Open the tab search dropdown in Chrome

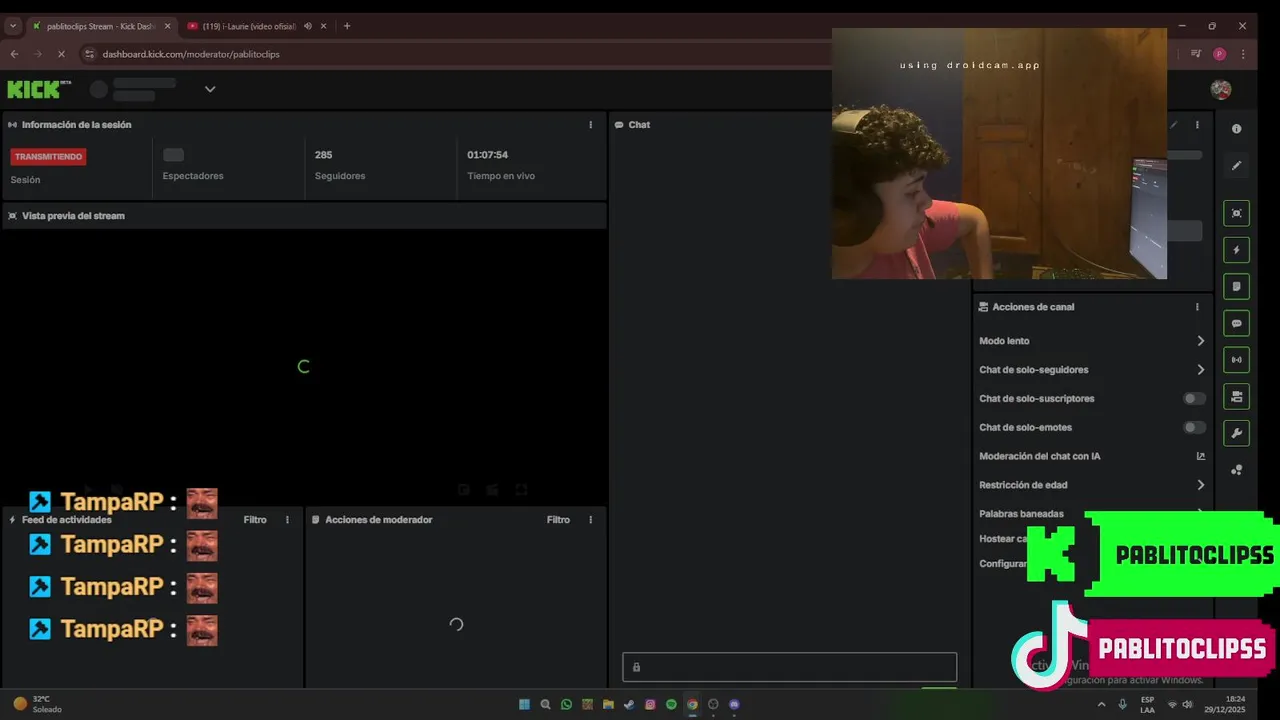coord(13,26)
